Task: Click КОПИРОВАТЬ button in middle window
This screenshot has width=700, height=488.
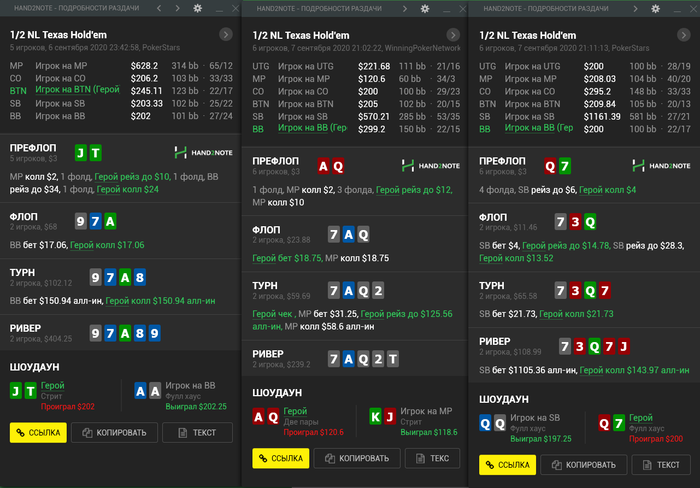Action: pos(357,458)
